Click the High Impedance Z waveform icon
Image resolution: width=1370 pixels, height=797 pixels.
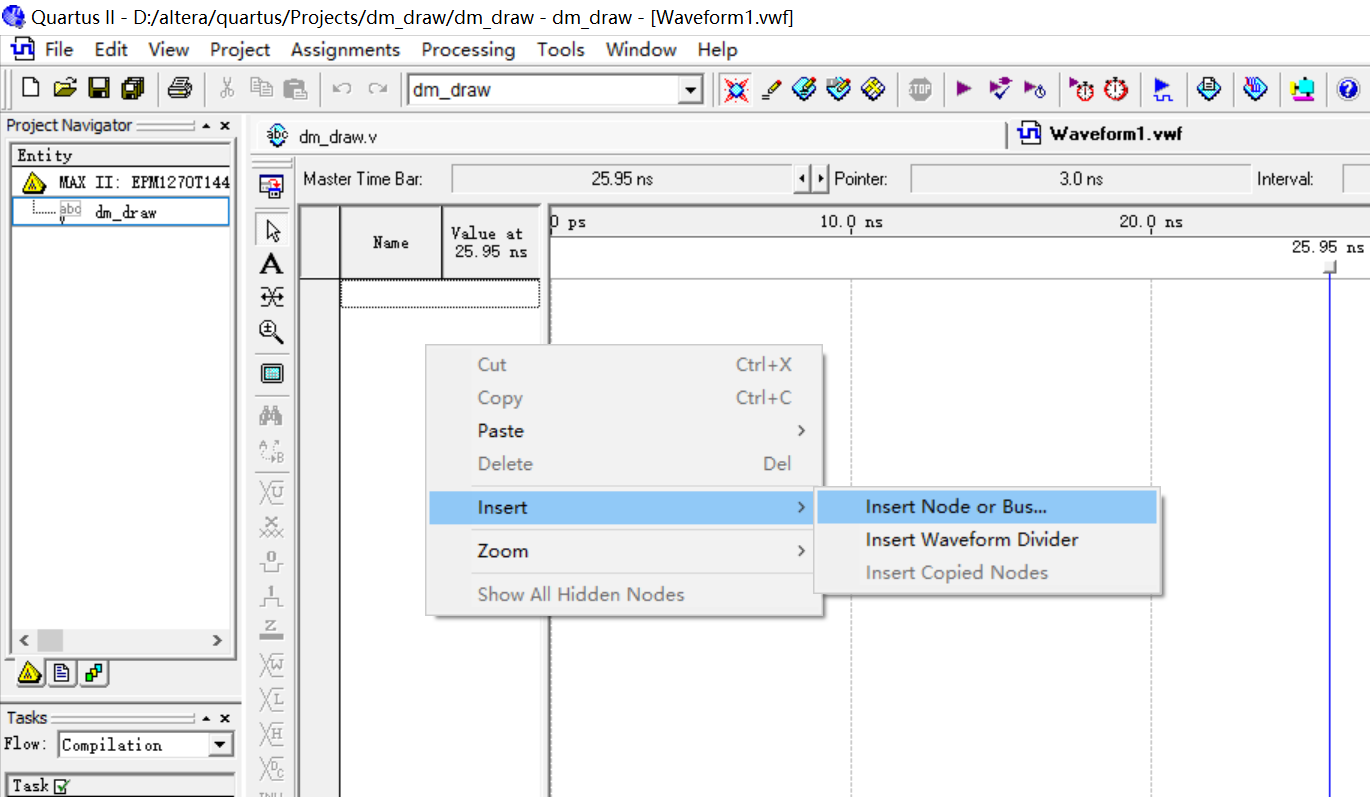271,629
